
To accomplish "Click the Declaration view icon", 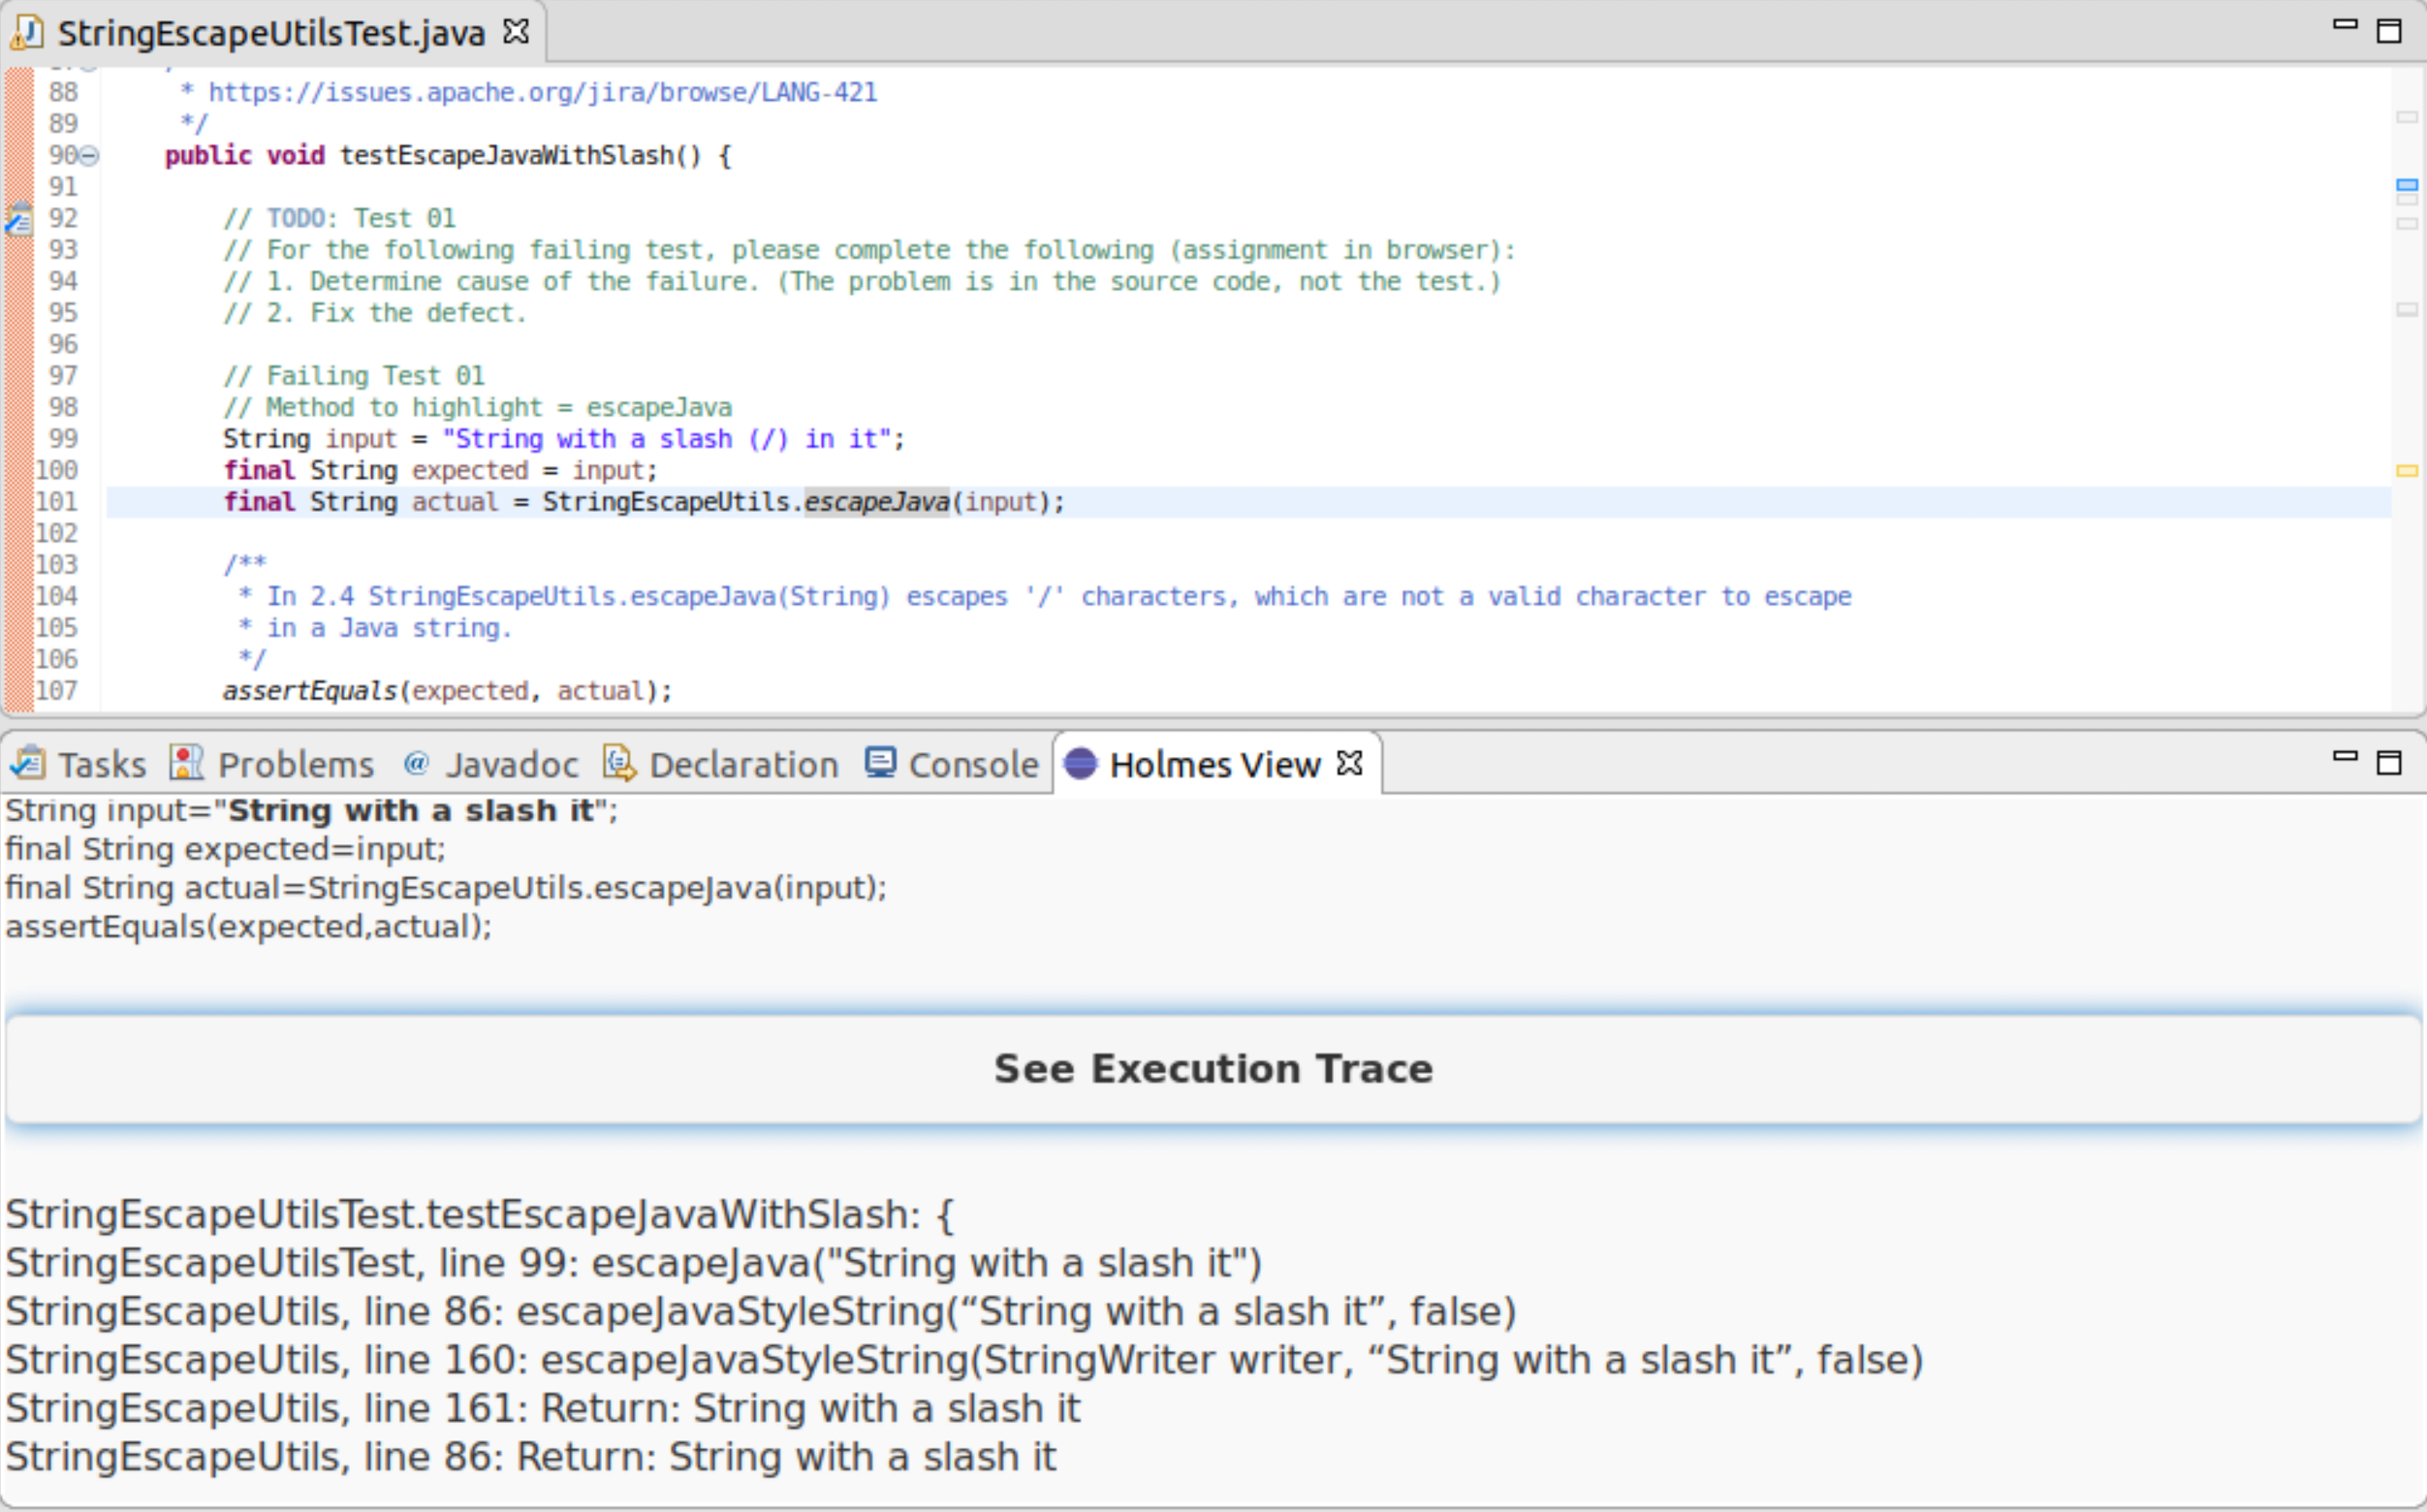I will coord(619,764).
